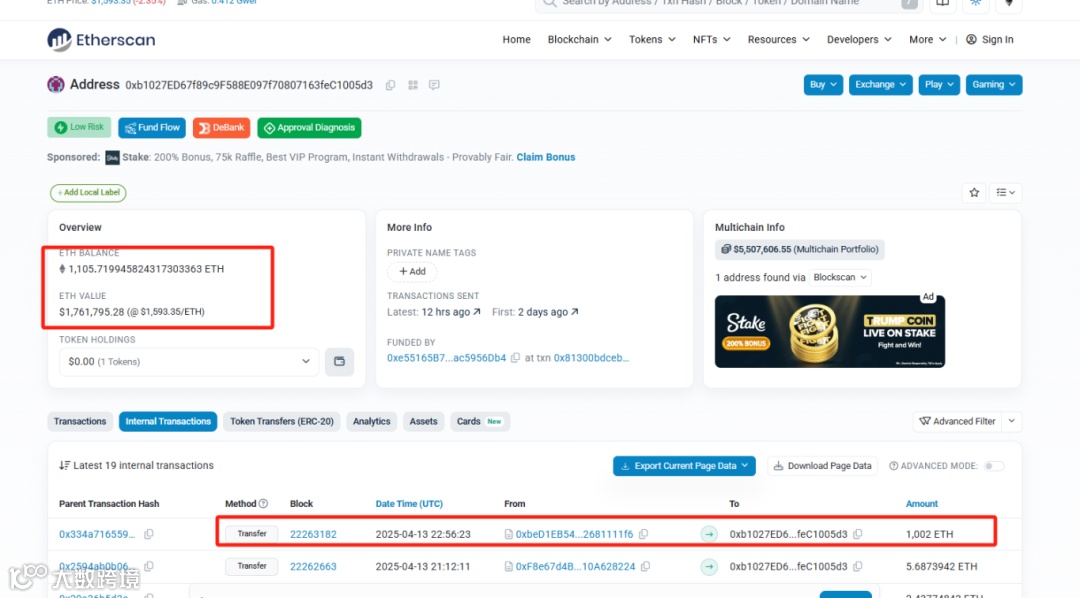This screenshot has height=598, width=1080.
Task: Copy the funded-by address 0xe55165B7
Action: [515, 358]
